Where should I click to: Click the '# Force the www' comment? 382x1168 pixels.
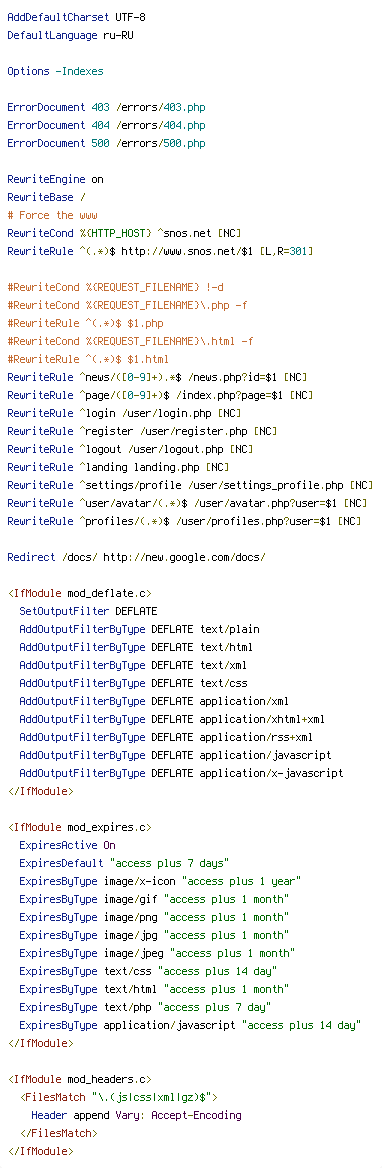point(52,215)
